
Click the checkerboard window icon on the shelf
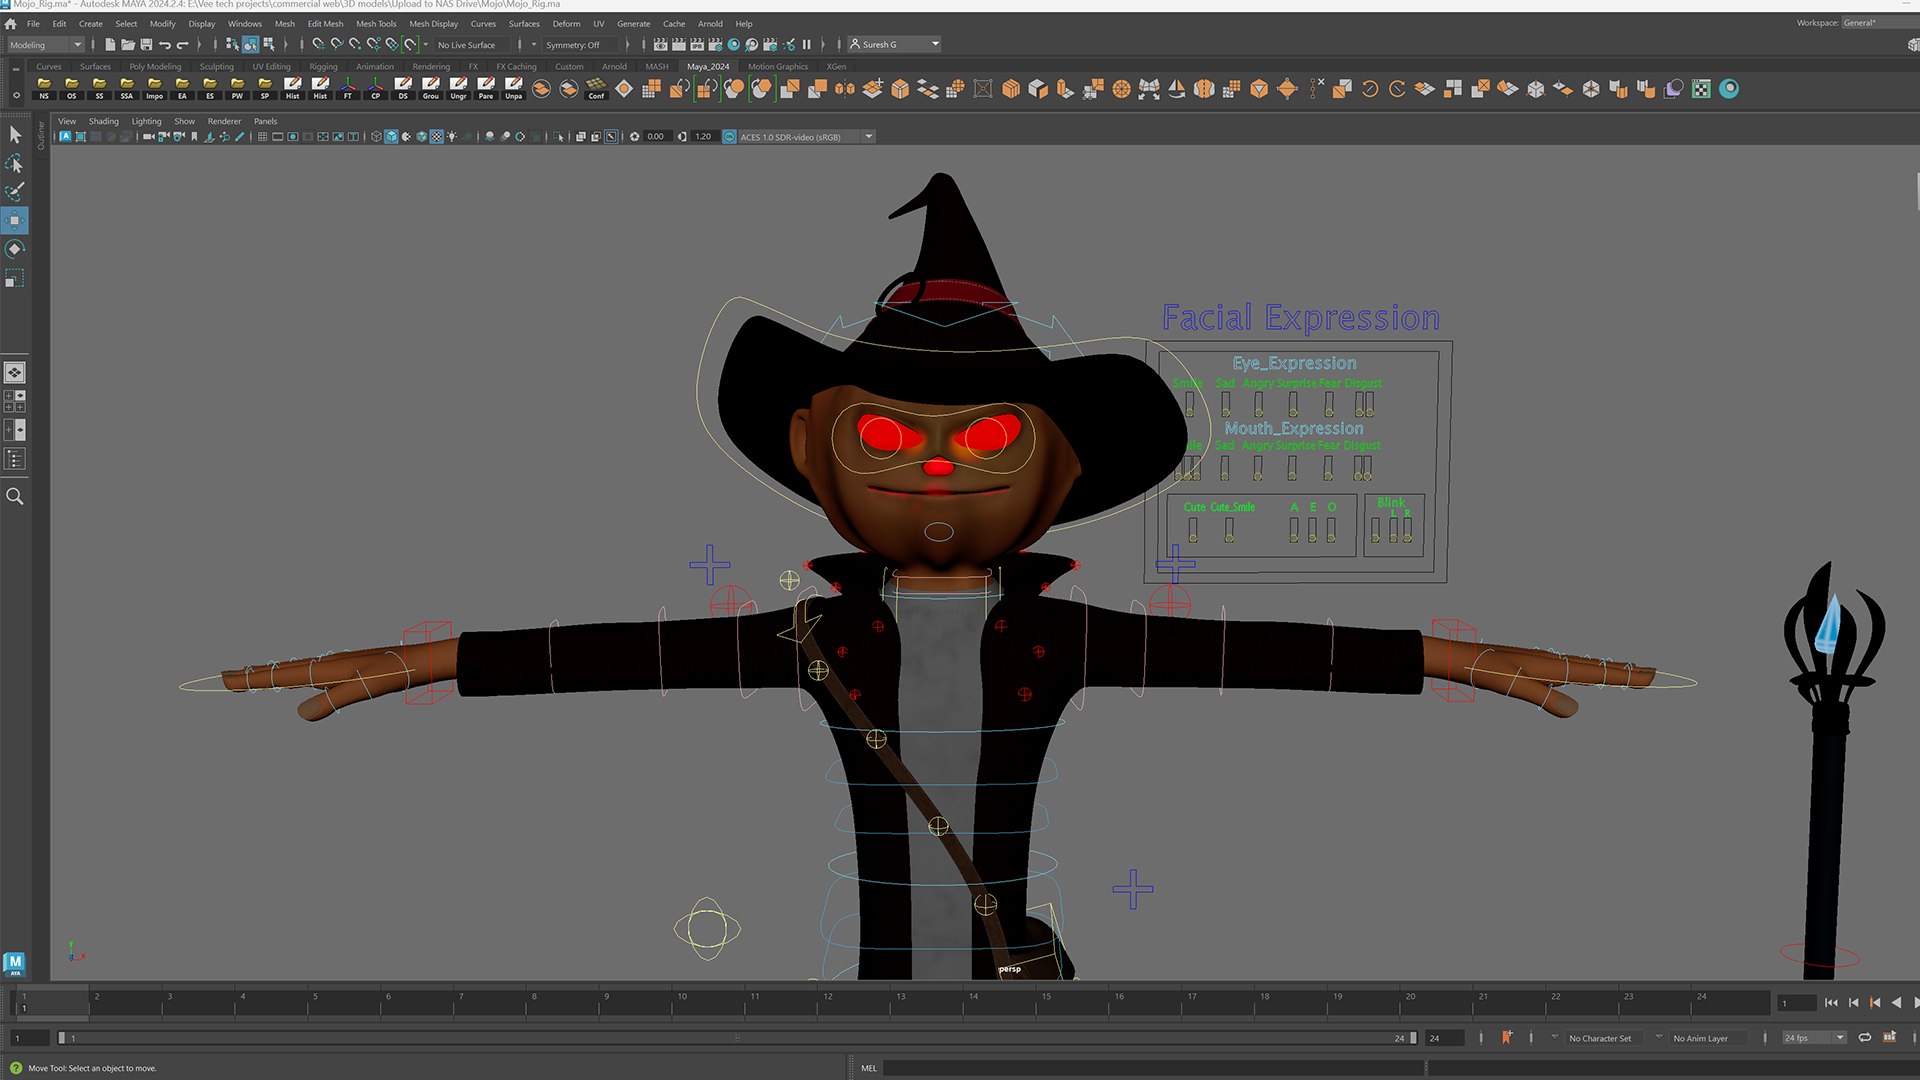pos(1701,89)
